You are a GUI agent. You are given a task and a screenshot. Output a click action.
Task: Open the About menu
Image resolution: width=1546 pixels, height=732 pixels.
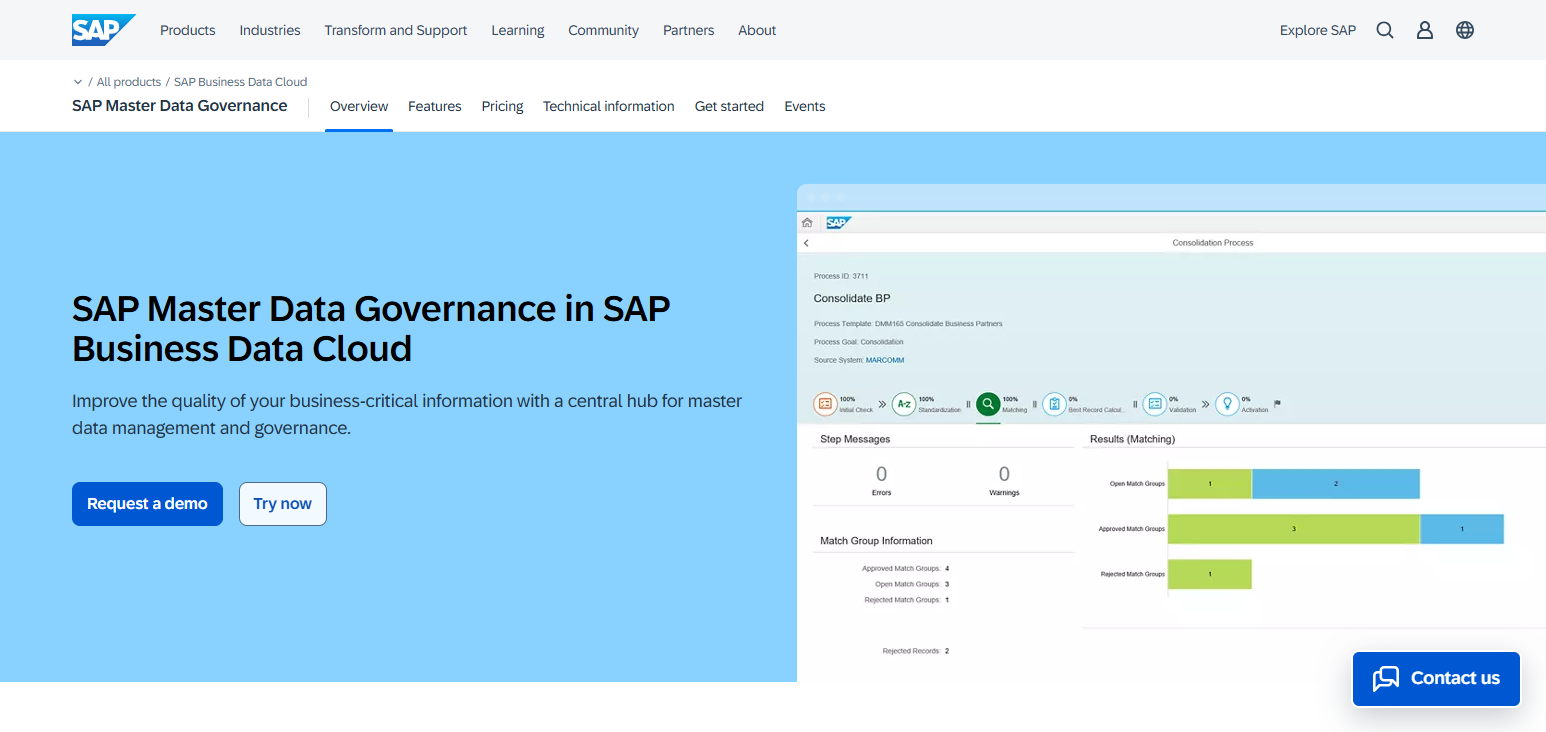[757, 30]
